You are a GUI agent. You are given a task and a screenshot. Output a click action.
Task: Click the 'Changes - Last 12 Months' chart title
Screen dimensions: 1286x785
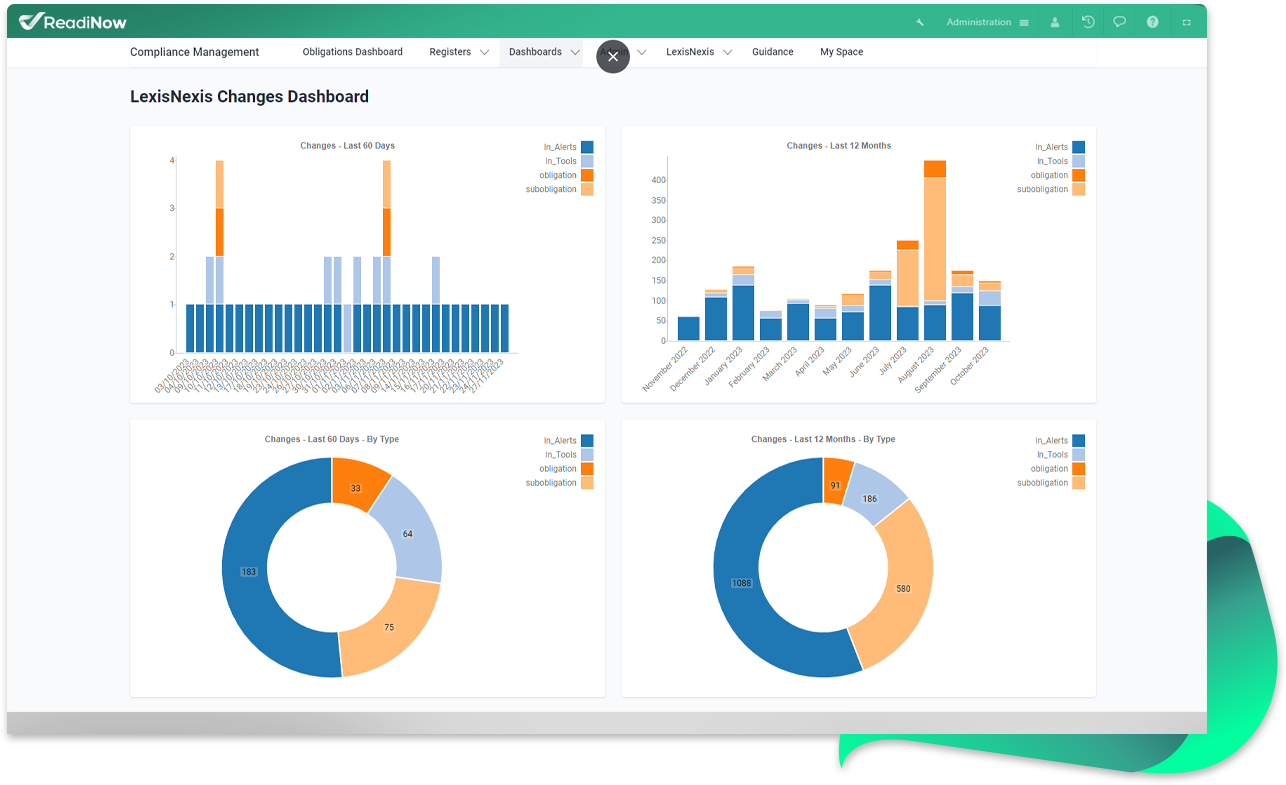(x=839, y=146)
